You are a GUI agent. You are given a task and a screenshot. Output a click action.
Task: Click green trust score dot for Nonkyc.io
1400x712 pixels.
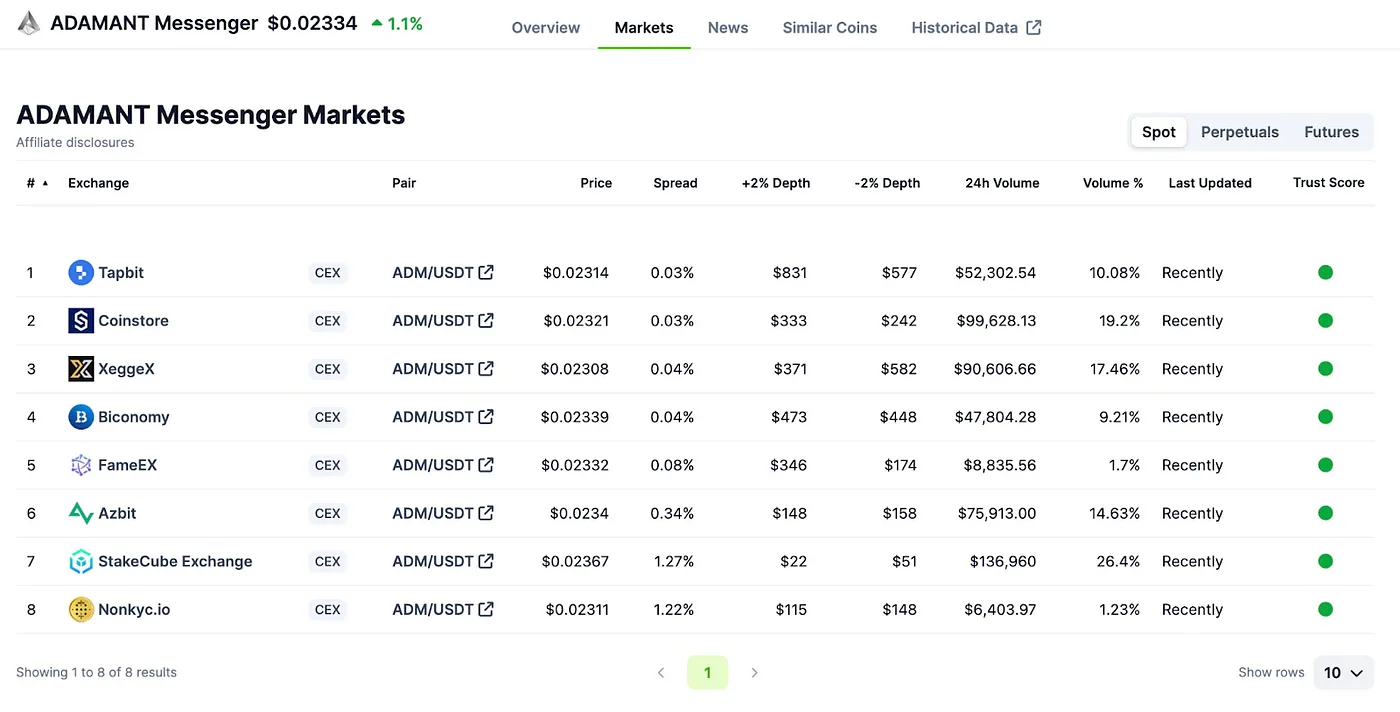(1325, 609)
